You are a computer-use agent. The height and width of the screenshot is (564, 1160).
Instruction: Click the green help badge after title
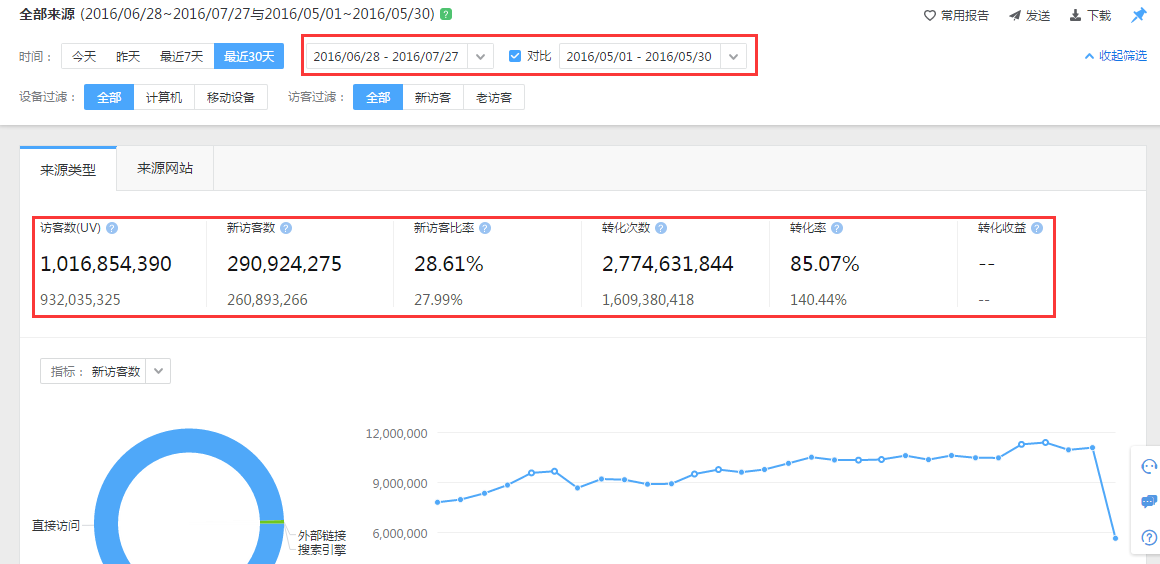(445, 15)
